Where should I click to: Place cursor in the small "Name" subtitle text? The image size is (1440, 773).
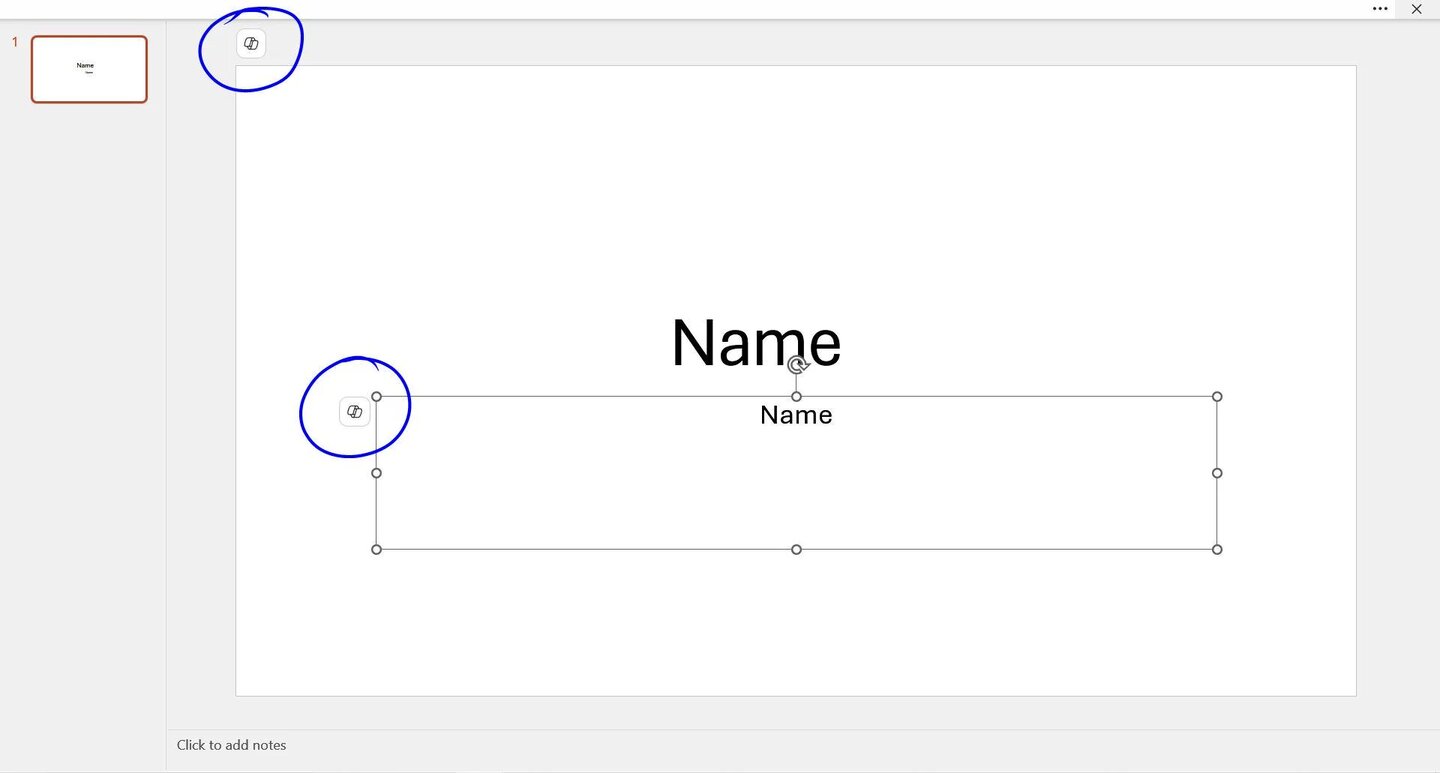point(796,415)
